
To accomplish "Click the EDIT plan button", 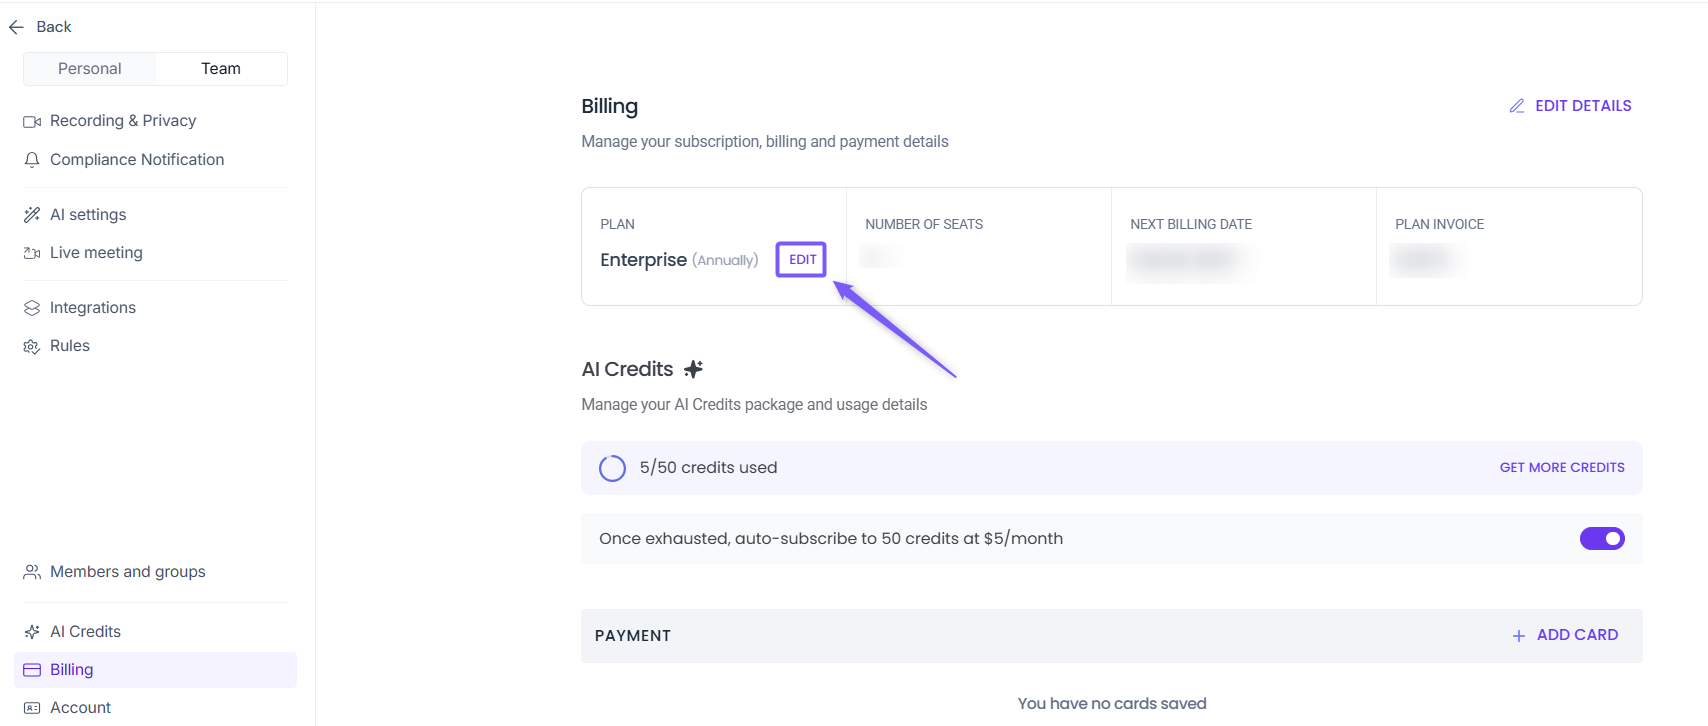I will tap(802, 260).
